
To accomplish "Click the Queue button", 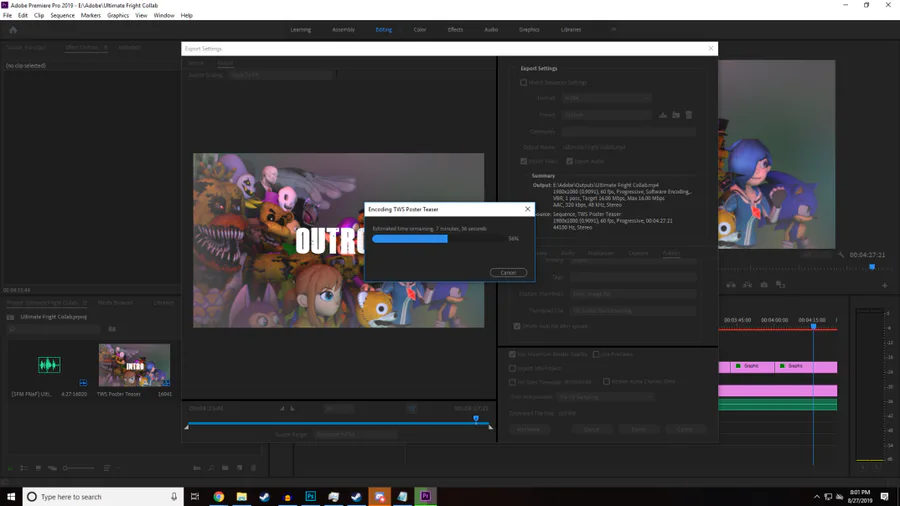I will pyautogui.click(x=591, y=429).
